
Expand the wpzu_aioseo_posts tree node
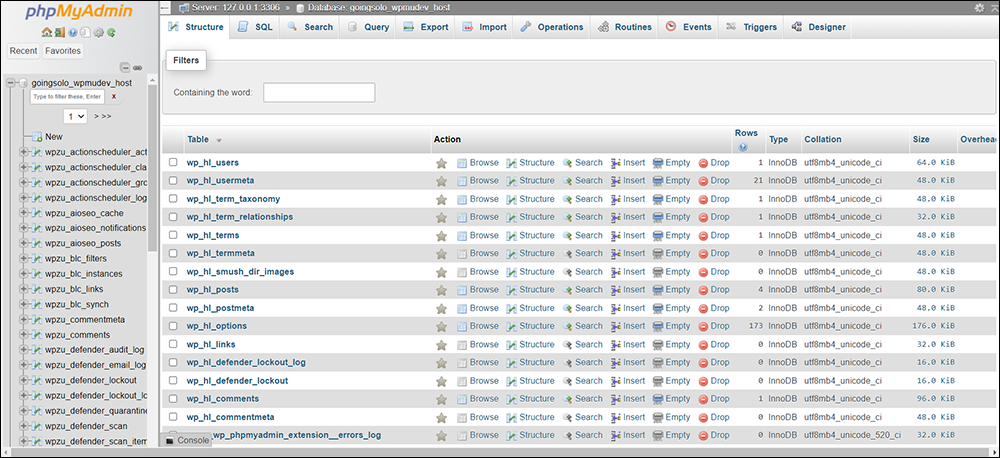click(x=24, y=244)
